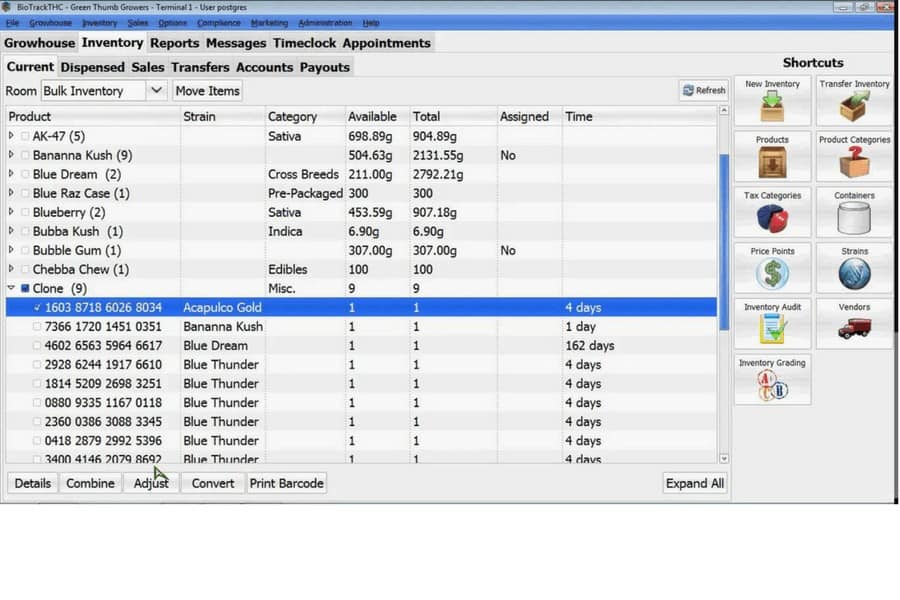Collapse the Clone (9) group
900x600 pixels.
pos(11,288)
